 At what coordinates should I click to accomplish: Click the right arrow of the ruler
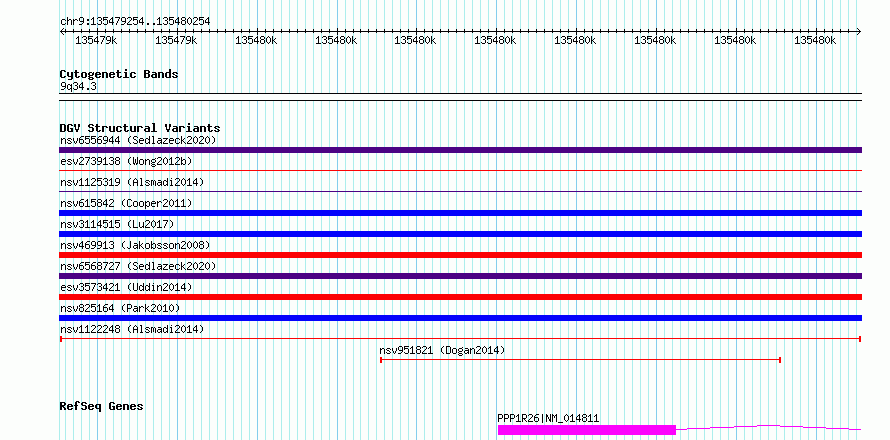[x=859, y=31]
